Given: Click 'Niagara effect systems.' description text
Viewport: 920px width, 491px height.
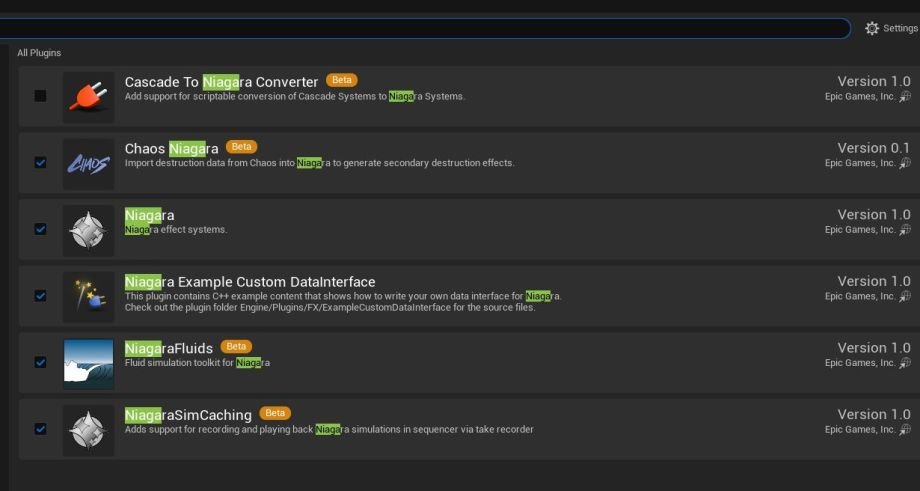Looking at the screenshot, I should [x=176, y=230].
